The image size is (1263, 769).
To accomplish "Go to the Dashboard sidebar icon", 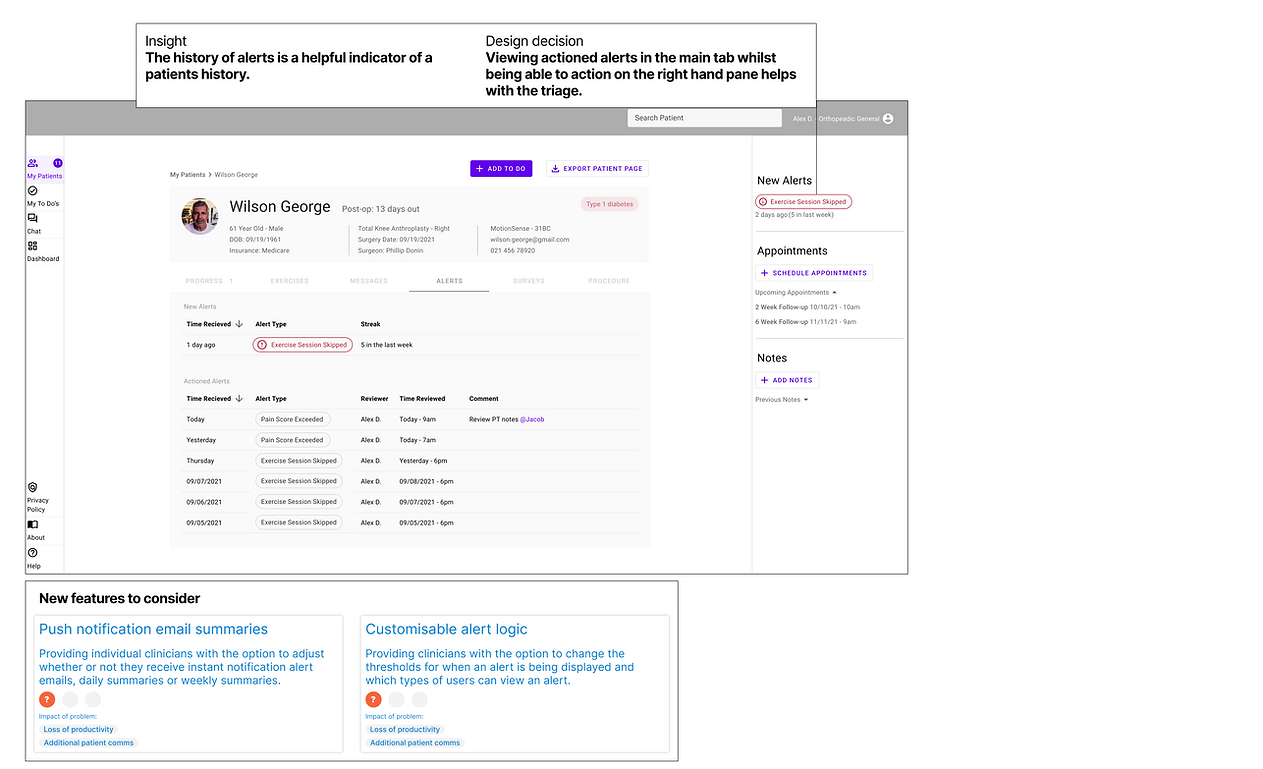I will click(x=32, y=246).
